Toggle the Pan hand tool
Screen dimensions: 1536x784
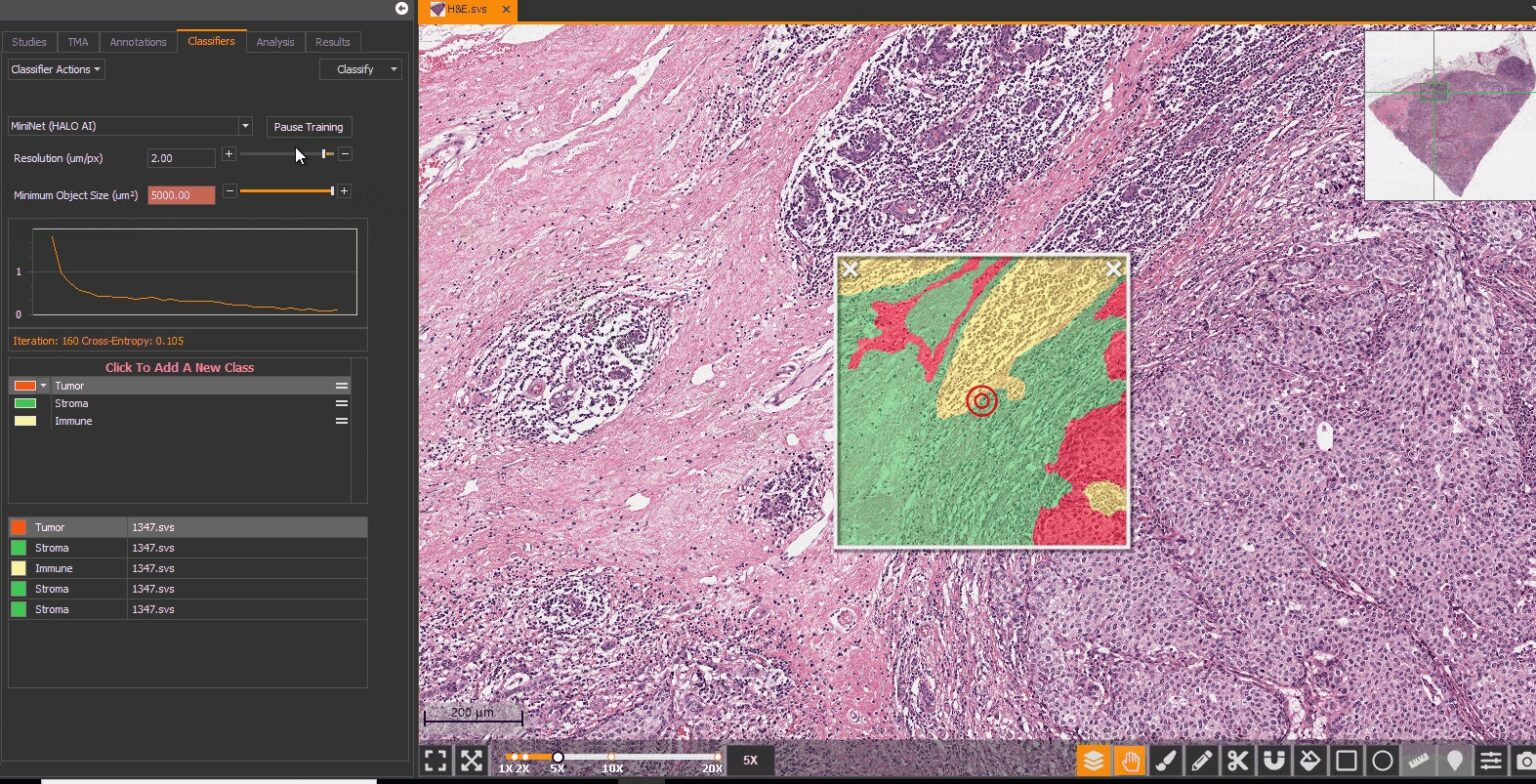pyautogui.click(x=1130, y=761)
